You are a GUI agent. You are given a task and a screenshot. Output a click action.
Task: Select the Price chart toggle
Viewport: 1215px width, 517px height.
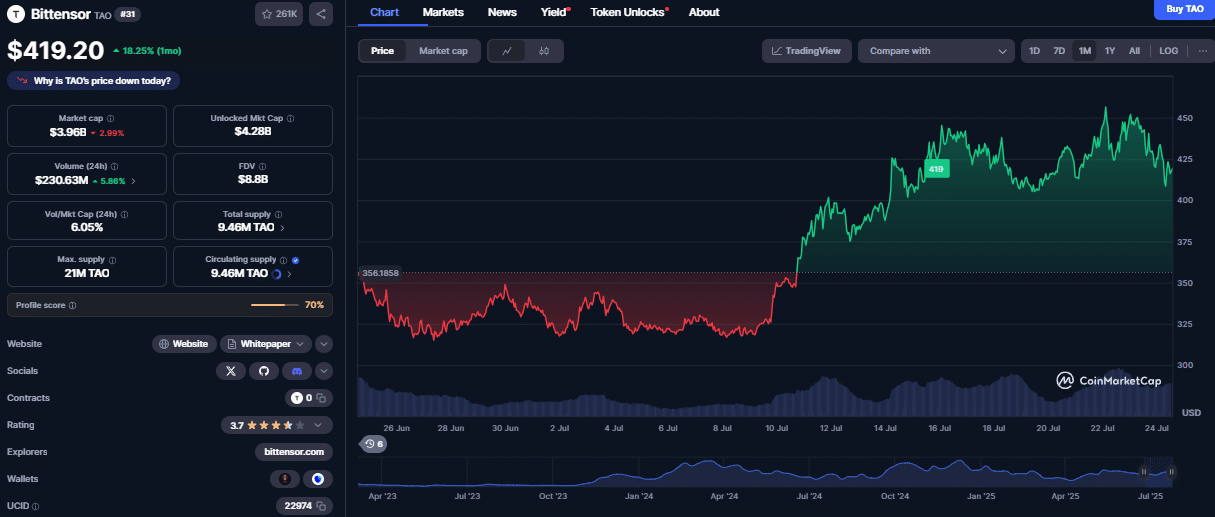click(382, 51)
